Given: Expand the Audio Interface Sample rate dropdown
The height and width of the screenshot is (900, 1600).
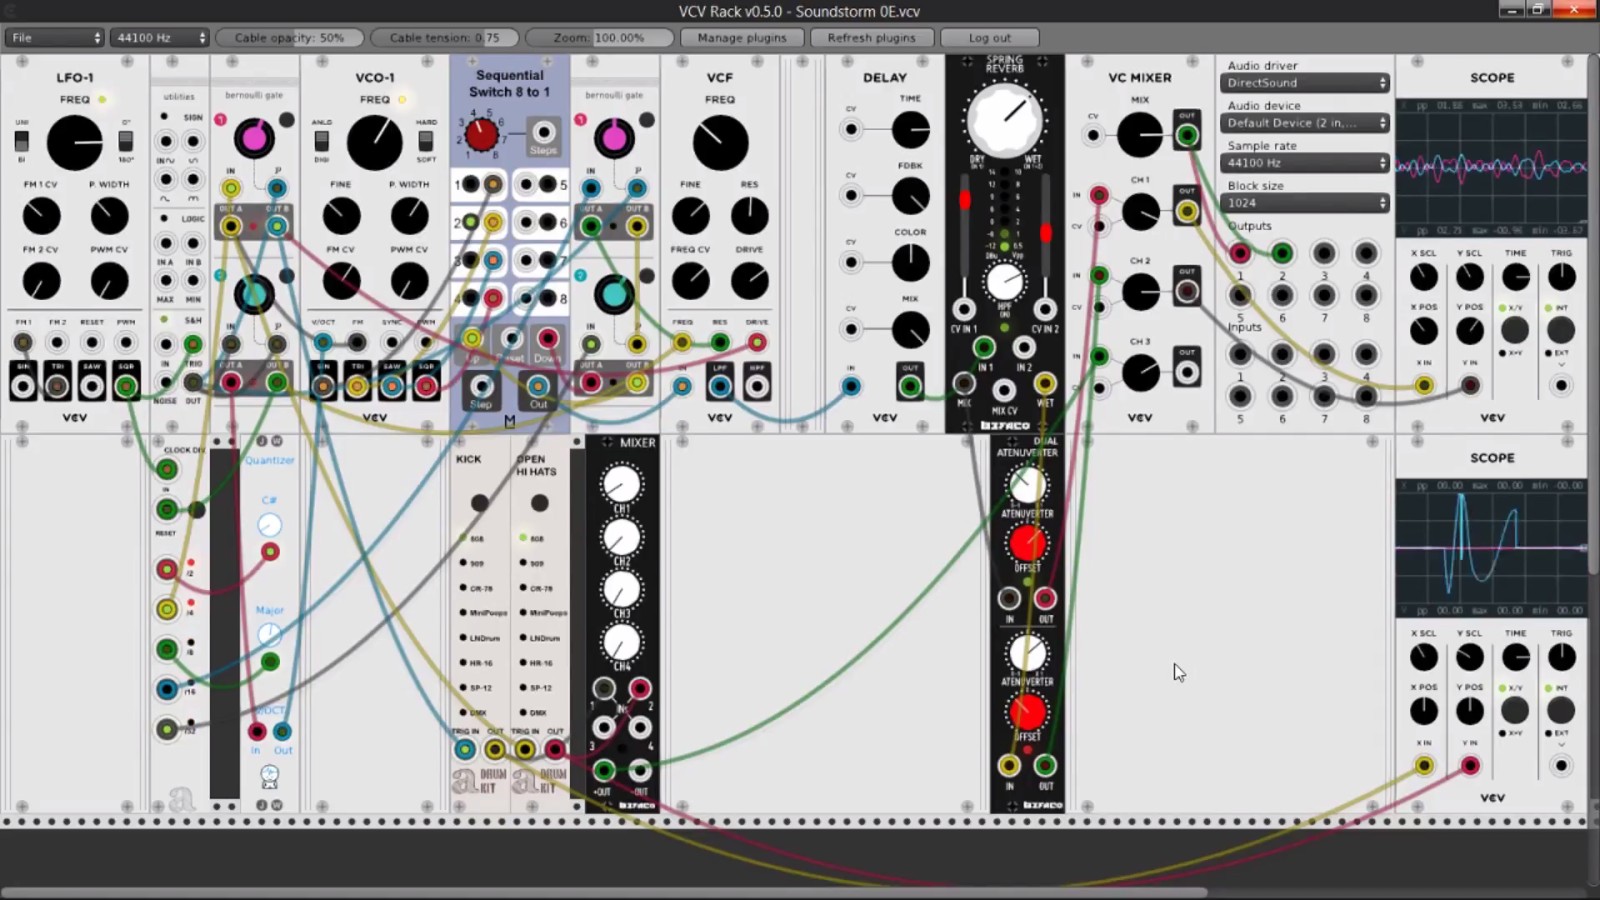Looking at the screenshot, I should click(x=1304, y=163).
